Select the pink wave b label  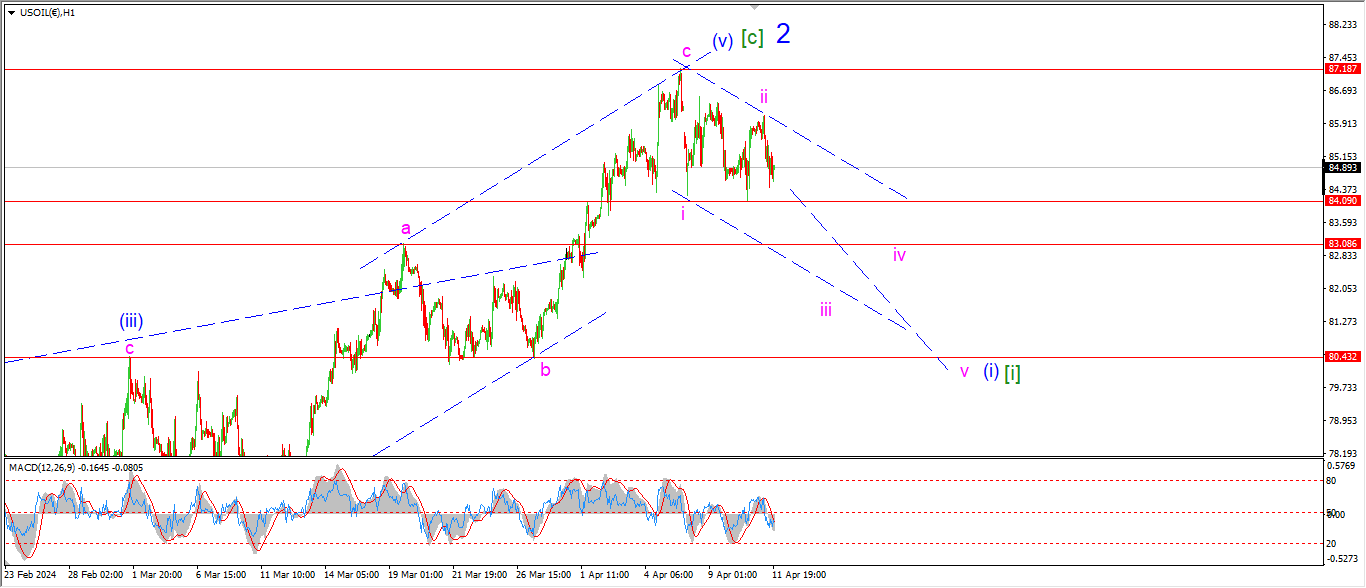pyautogui.click(x=545, y=370)
